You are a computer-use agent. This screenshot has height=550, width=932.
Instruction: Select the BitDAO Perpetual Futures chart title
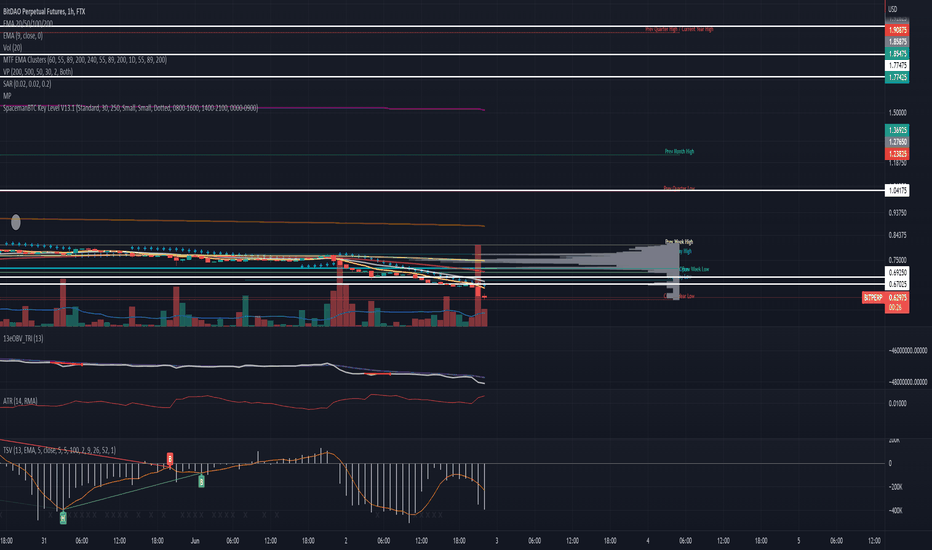click(x=44, y=11)
